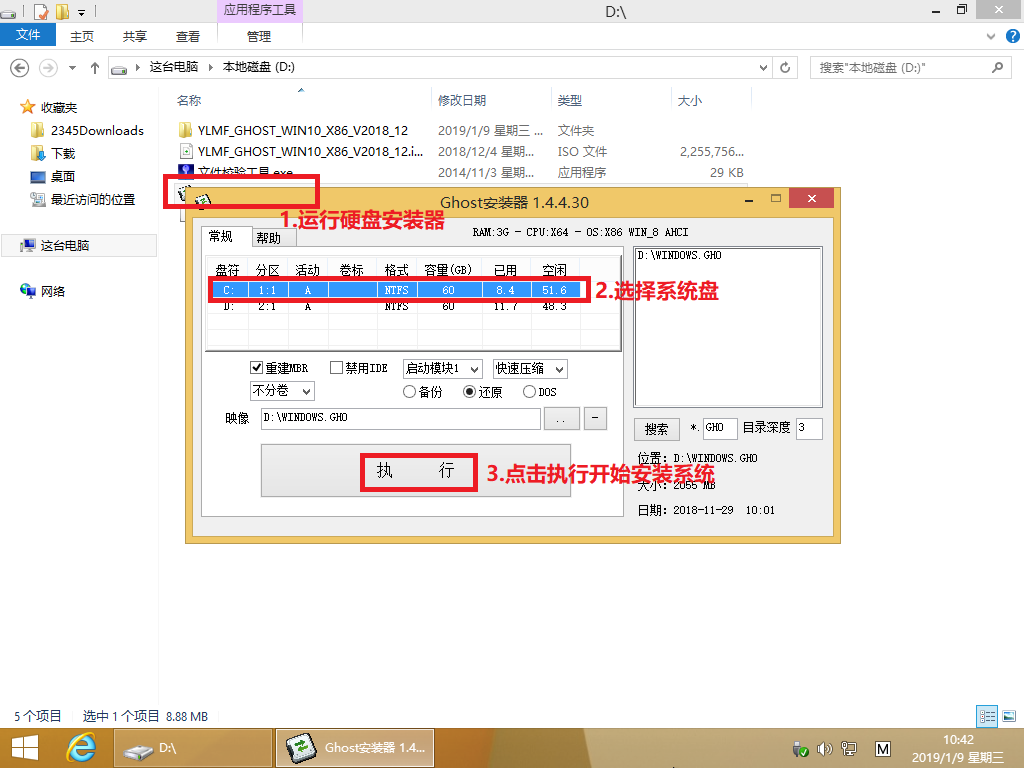Open 下载 folder in sidebar
Image resolution: width=1024 pixels, height=768 pixels.
54,153
